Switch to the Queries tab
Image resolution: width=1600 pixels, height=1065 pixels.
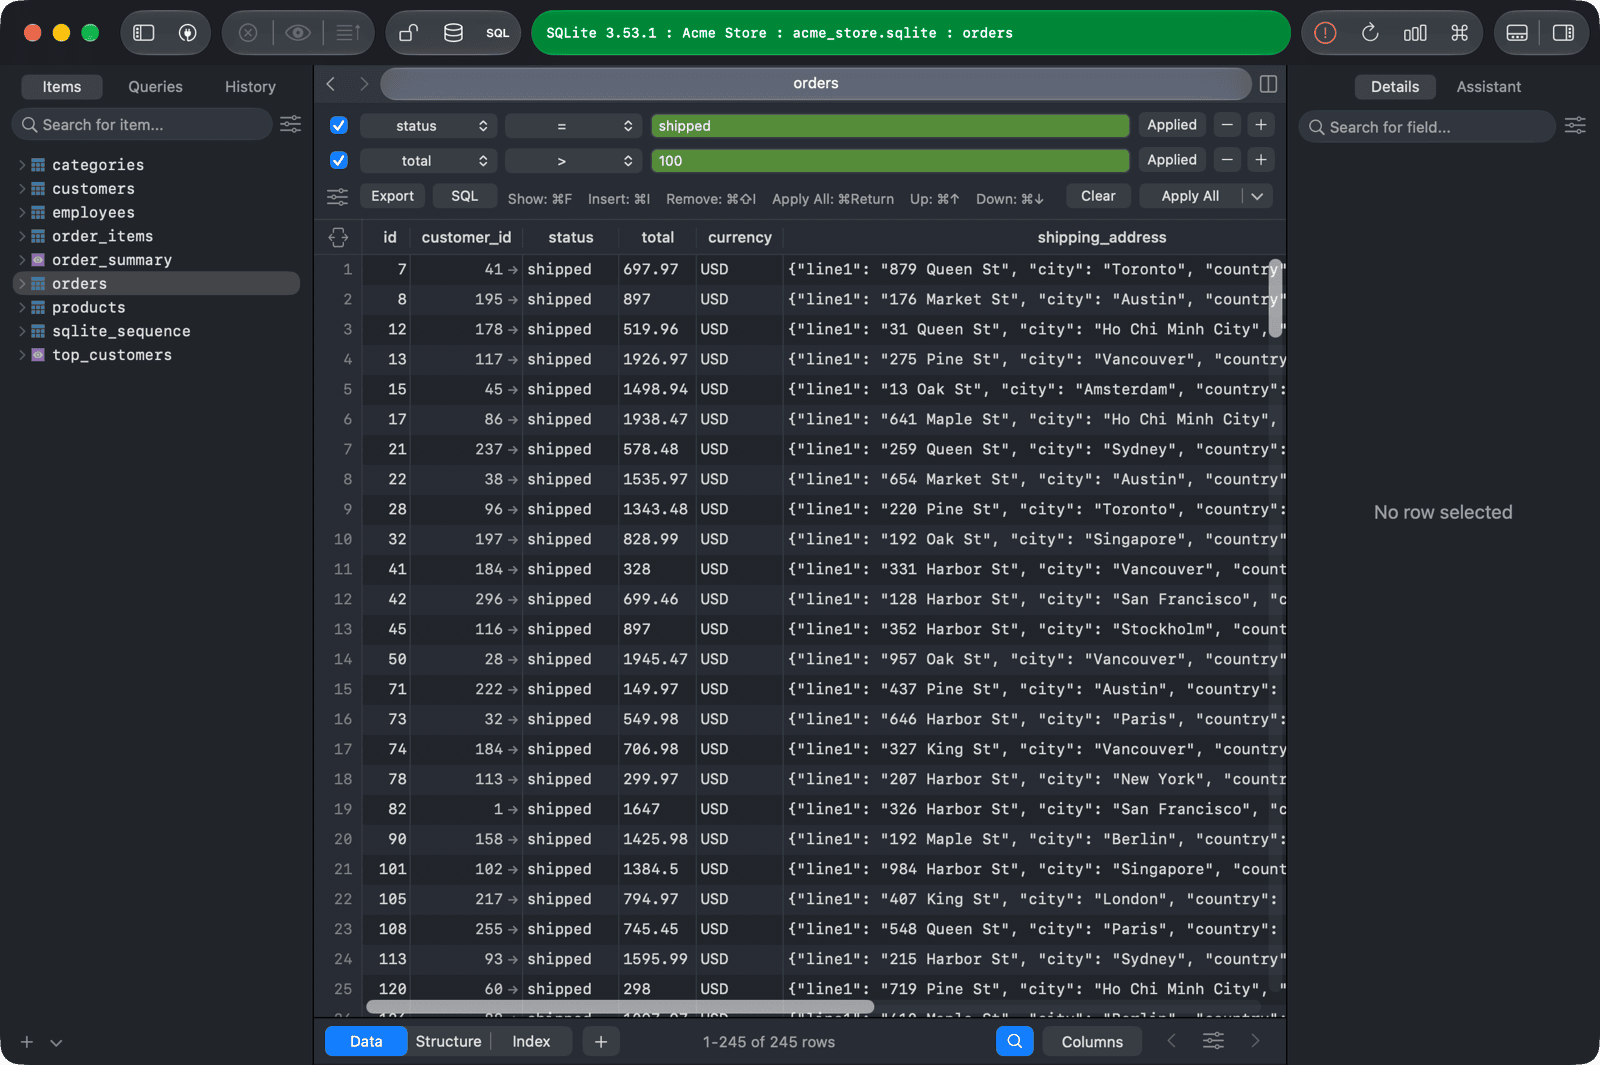pyautogui.click(x=155, y=87)
